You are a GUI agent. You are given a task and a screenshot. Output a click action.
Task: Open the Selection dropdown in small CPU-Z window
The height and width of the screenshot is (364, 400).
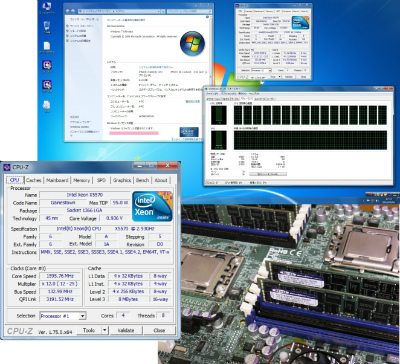coord(261,70)
